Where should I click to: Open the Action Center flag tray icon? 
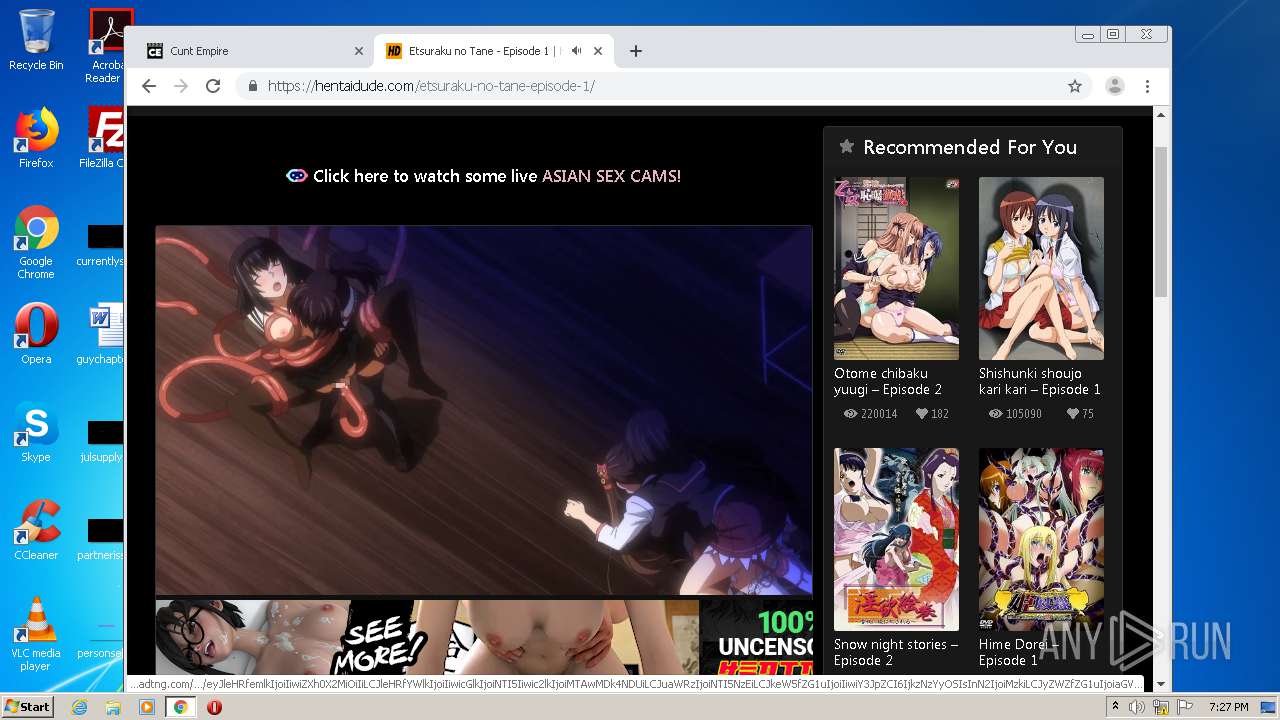click(x=1185, y=707)
